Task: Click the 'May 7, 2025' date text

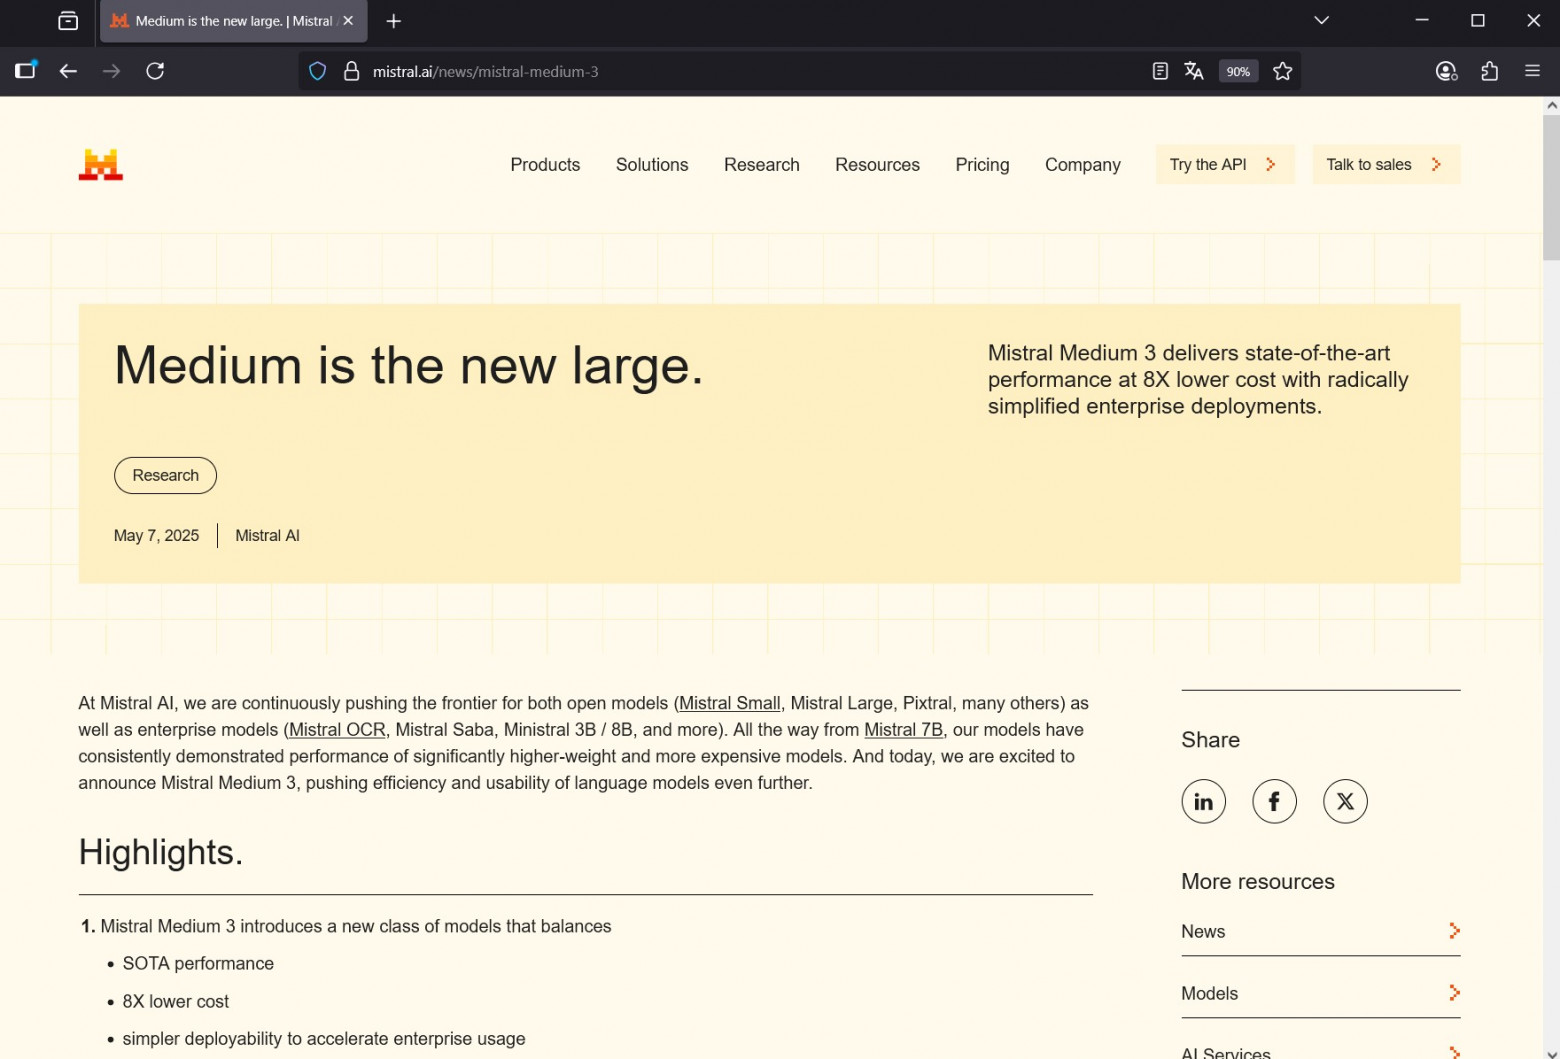Action: [156, 536]
